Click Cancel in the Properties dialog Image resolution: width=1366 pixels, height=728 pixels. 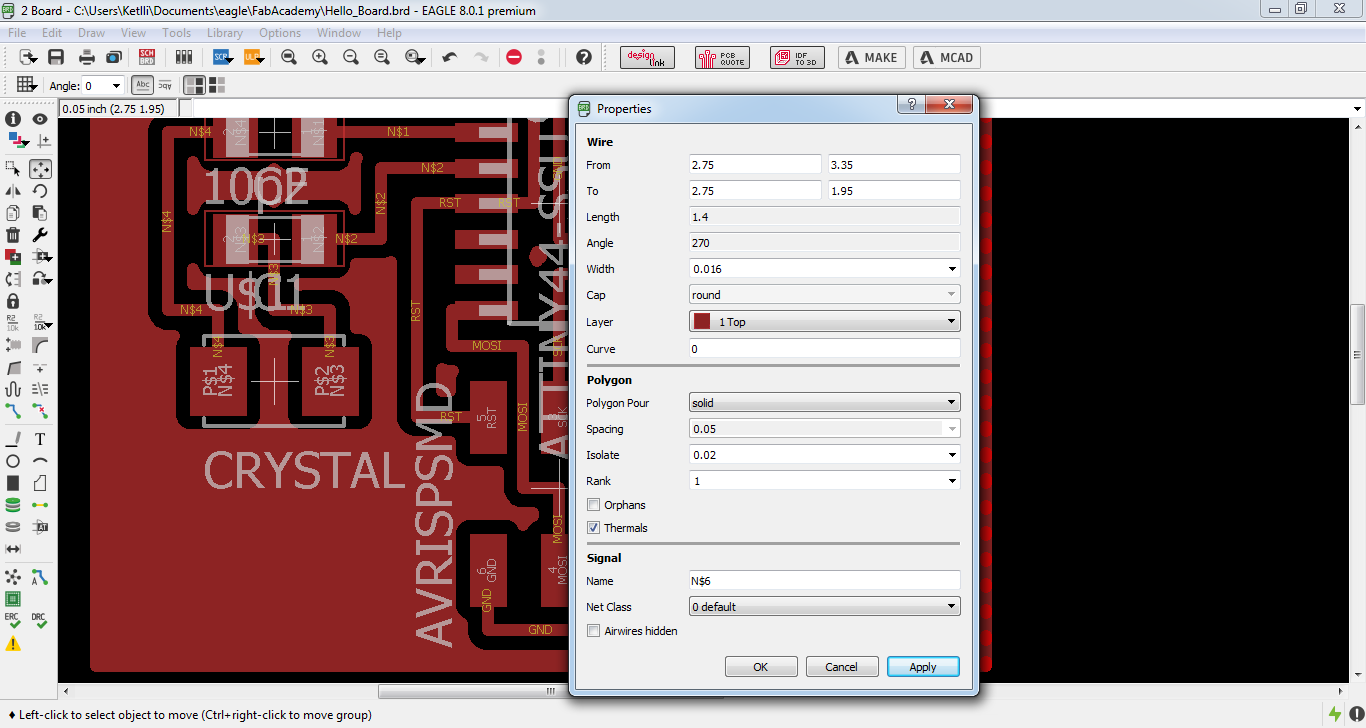(842, 667)
